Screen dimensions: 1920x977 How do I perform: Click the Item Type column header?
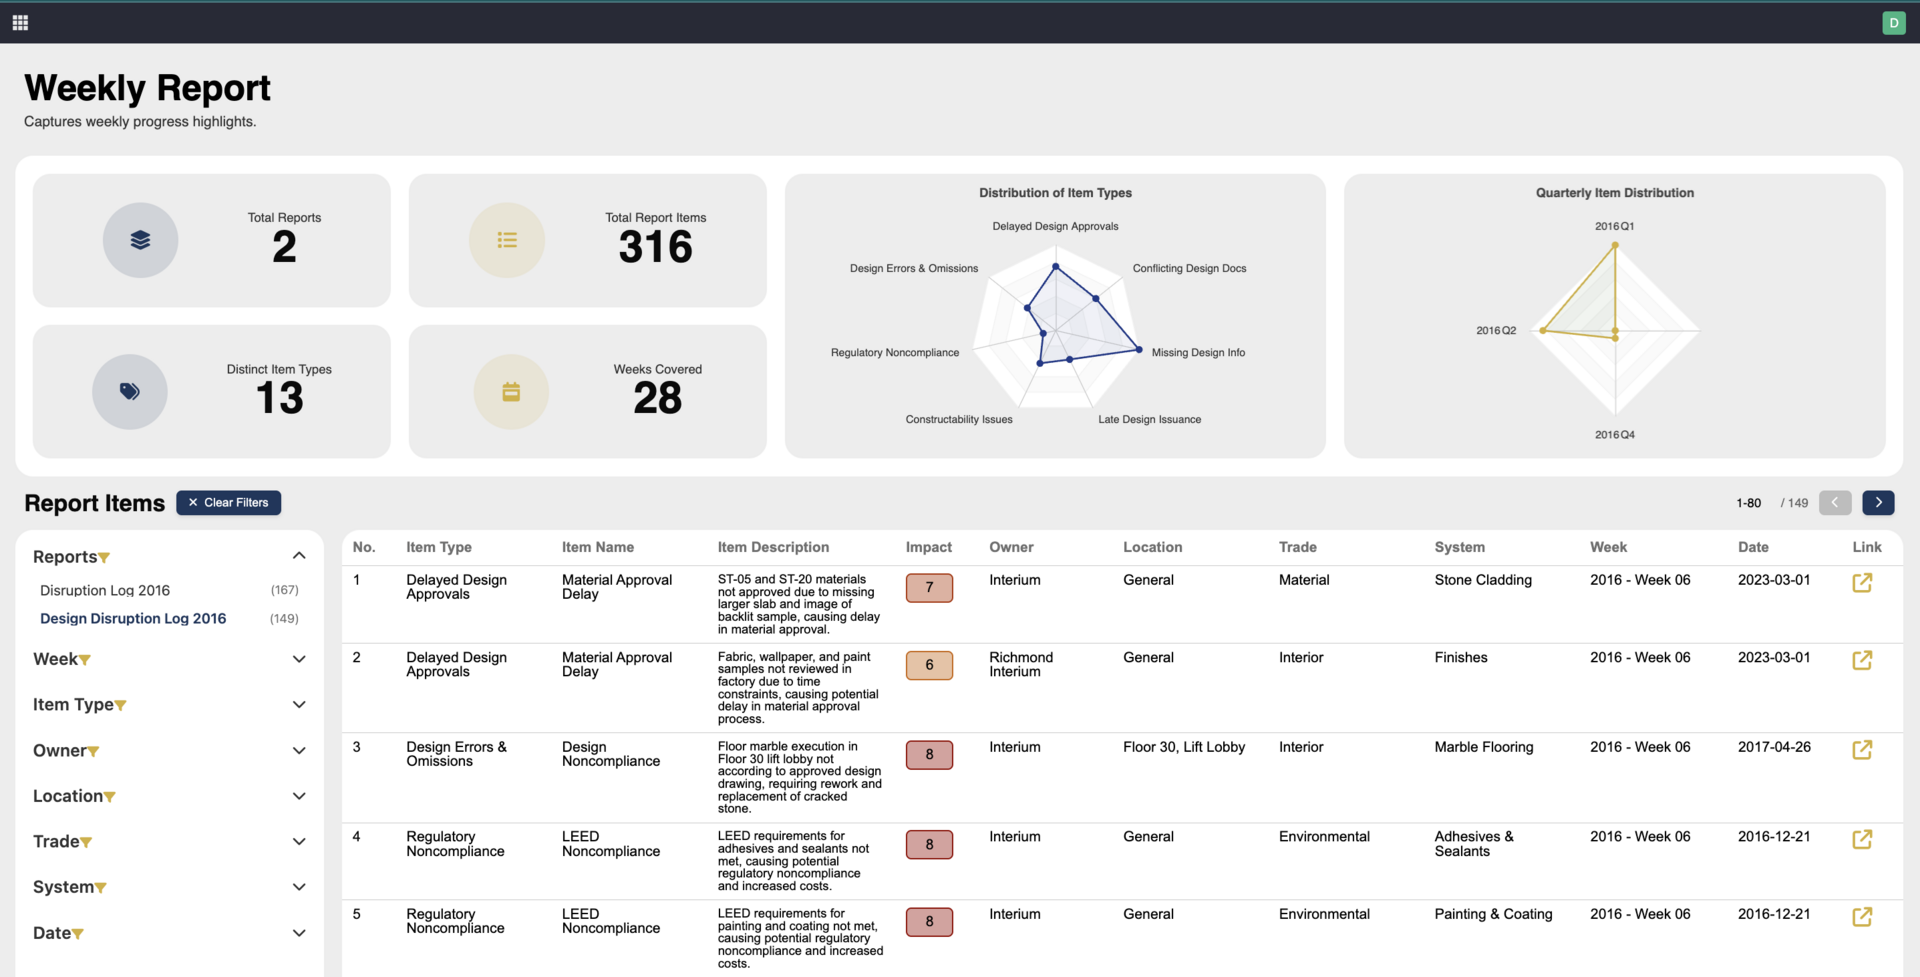click(439, 547)
